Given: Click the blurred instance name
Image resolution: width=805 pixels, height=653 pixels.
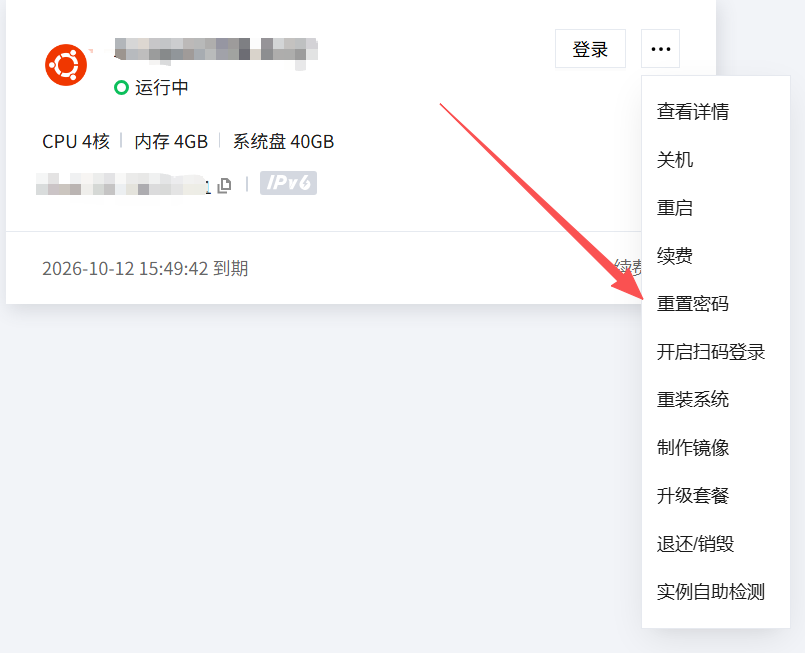Looking at the screenshot, I should coord(216,51).
